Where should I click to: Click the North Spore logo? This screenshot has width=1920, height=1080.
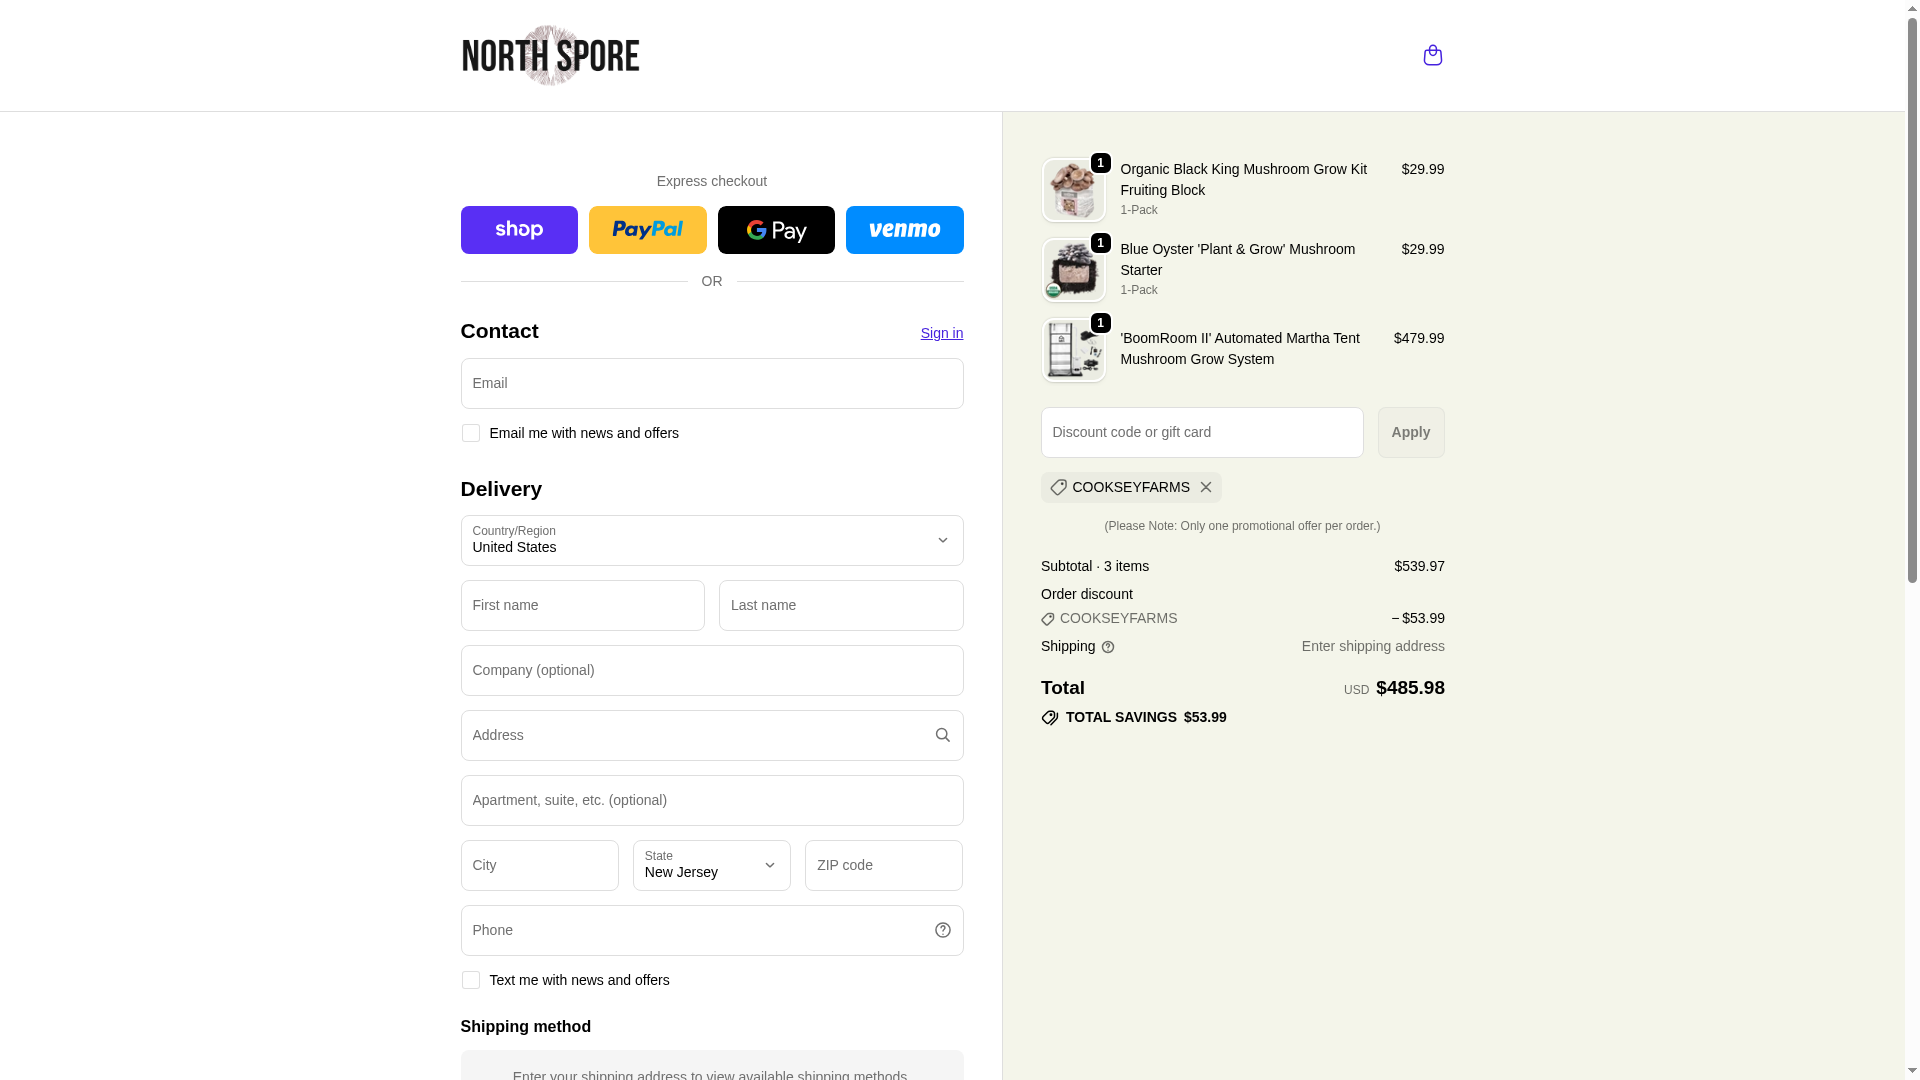550,55
